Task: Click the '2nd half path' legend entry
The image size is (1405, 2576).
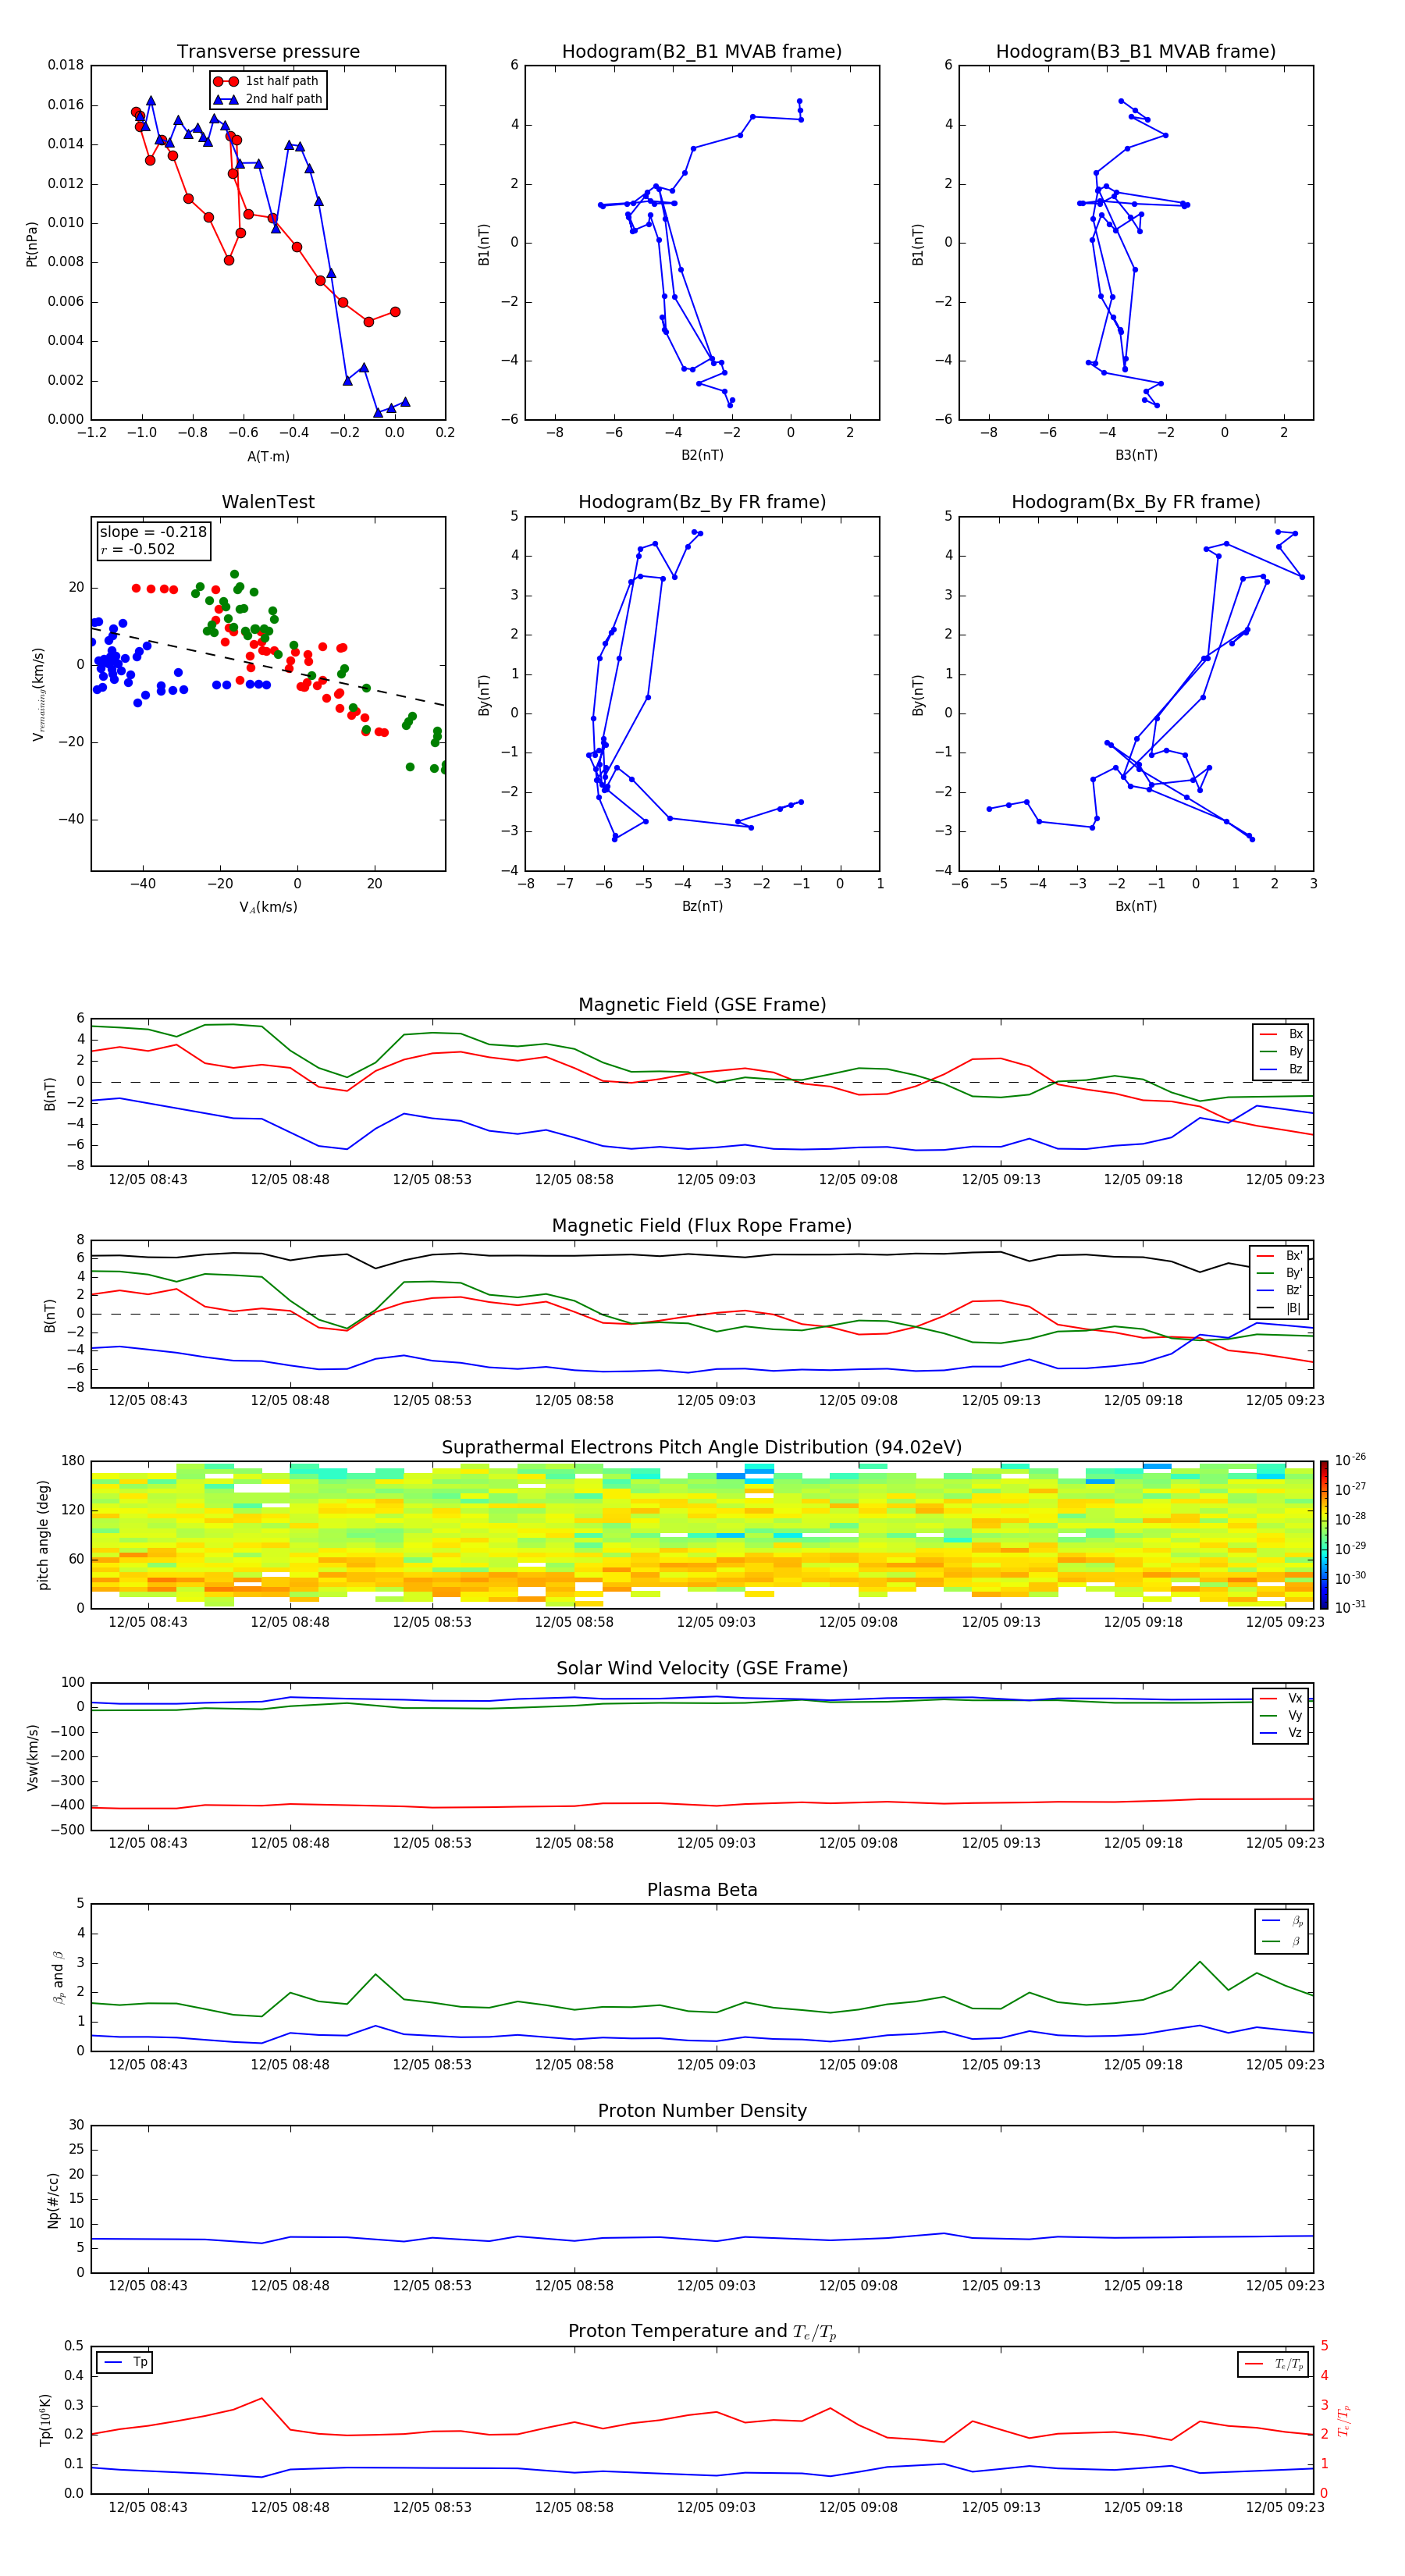Action: 267,99
